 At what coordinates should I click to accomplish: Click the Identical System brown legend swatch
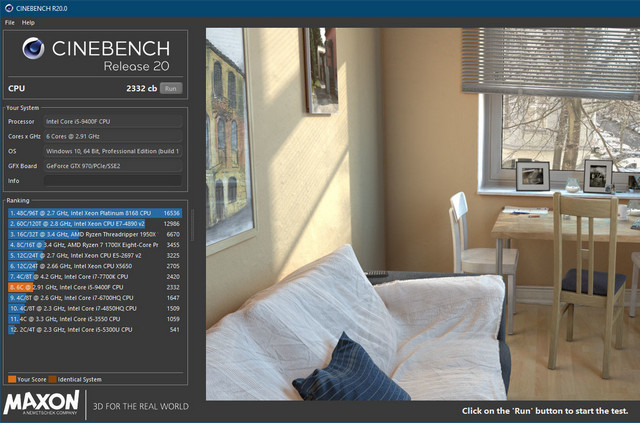53,379
